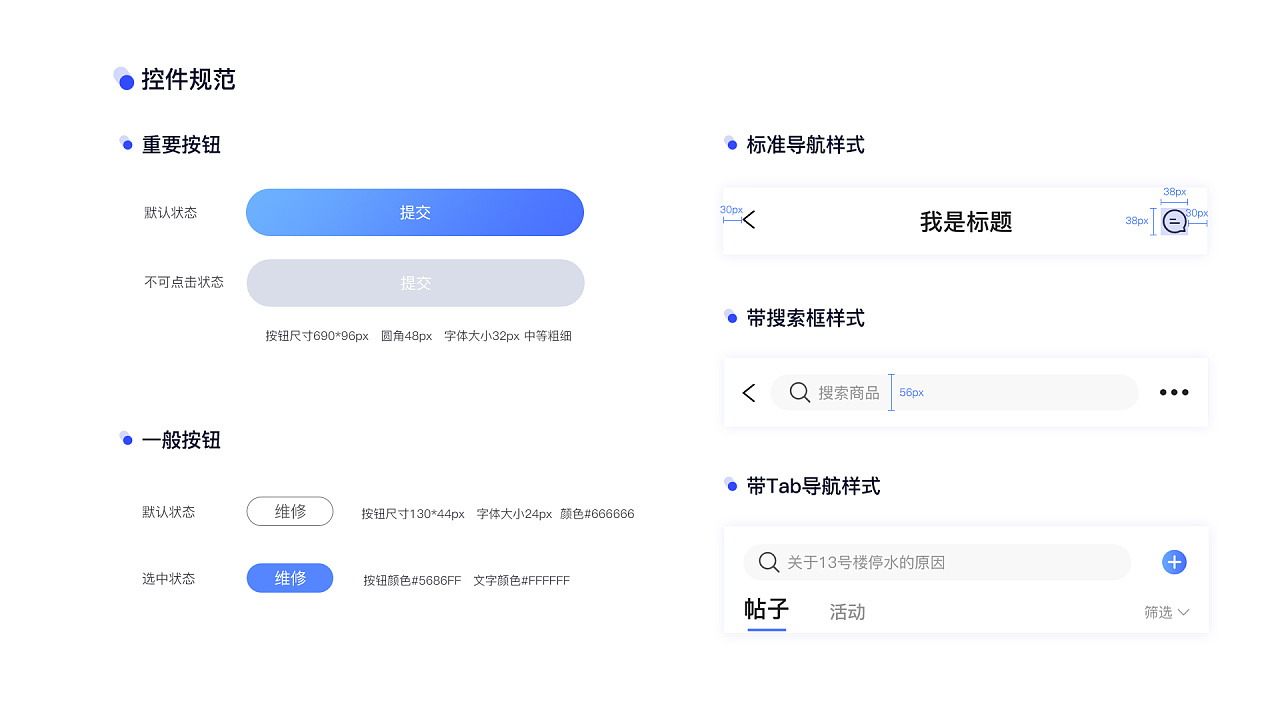Click the 颜色#666666 spec text
Image resolution: width=1280 pixels, height=720 pixels.
coord(597,514)
